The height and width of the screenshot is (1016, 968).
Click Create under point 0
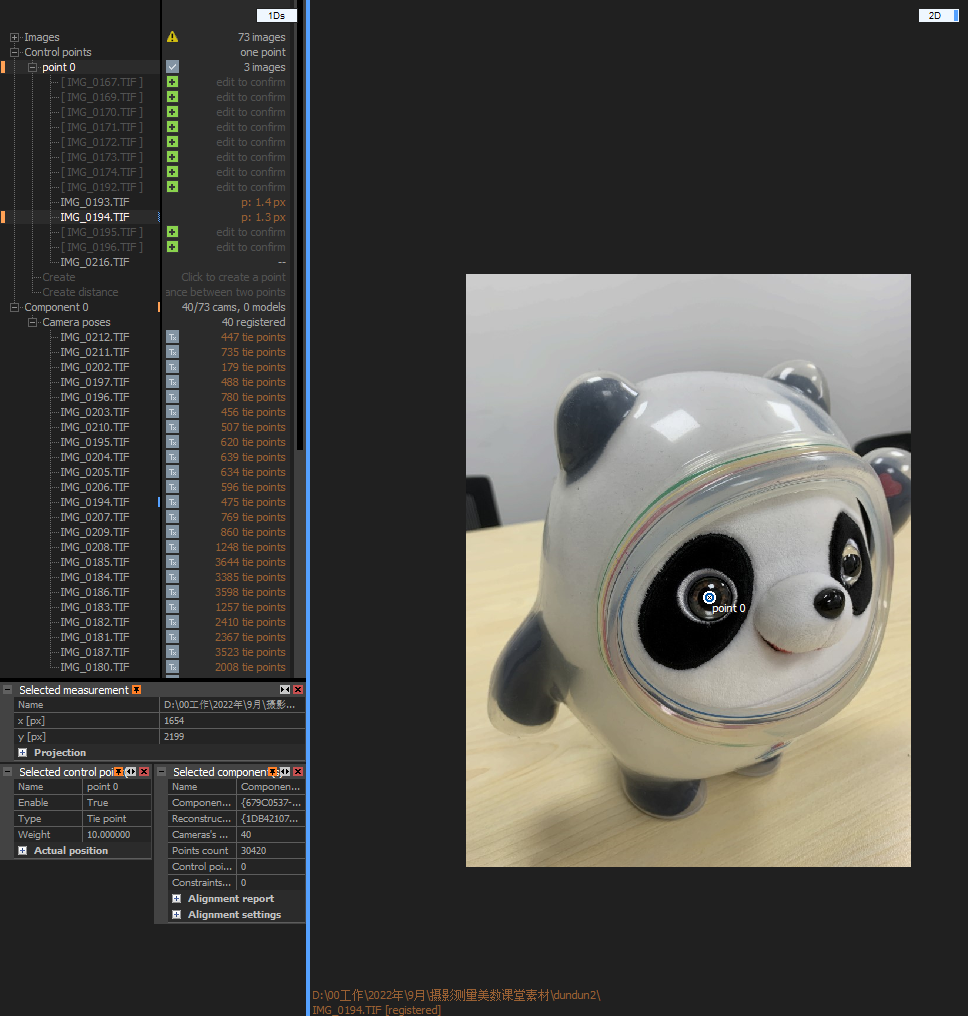[59, 277]
